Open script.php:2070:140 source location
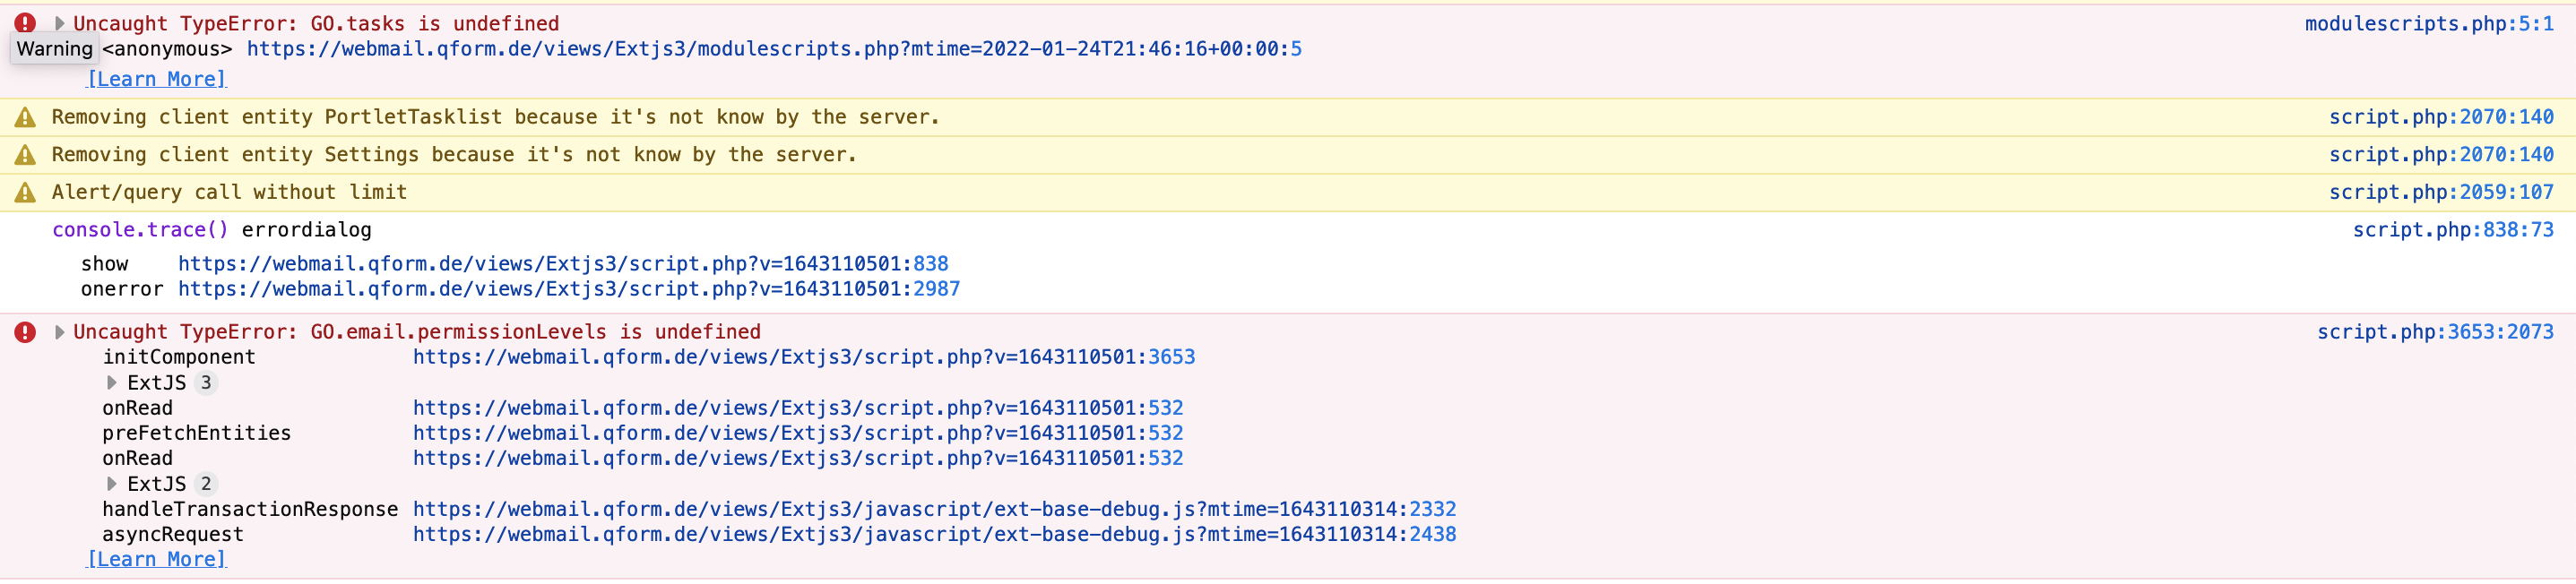Screen dimensions: 2576x584 [2443, 117]
